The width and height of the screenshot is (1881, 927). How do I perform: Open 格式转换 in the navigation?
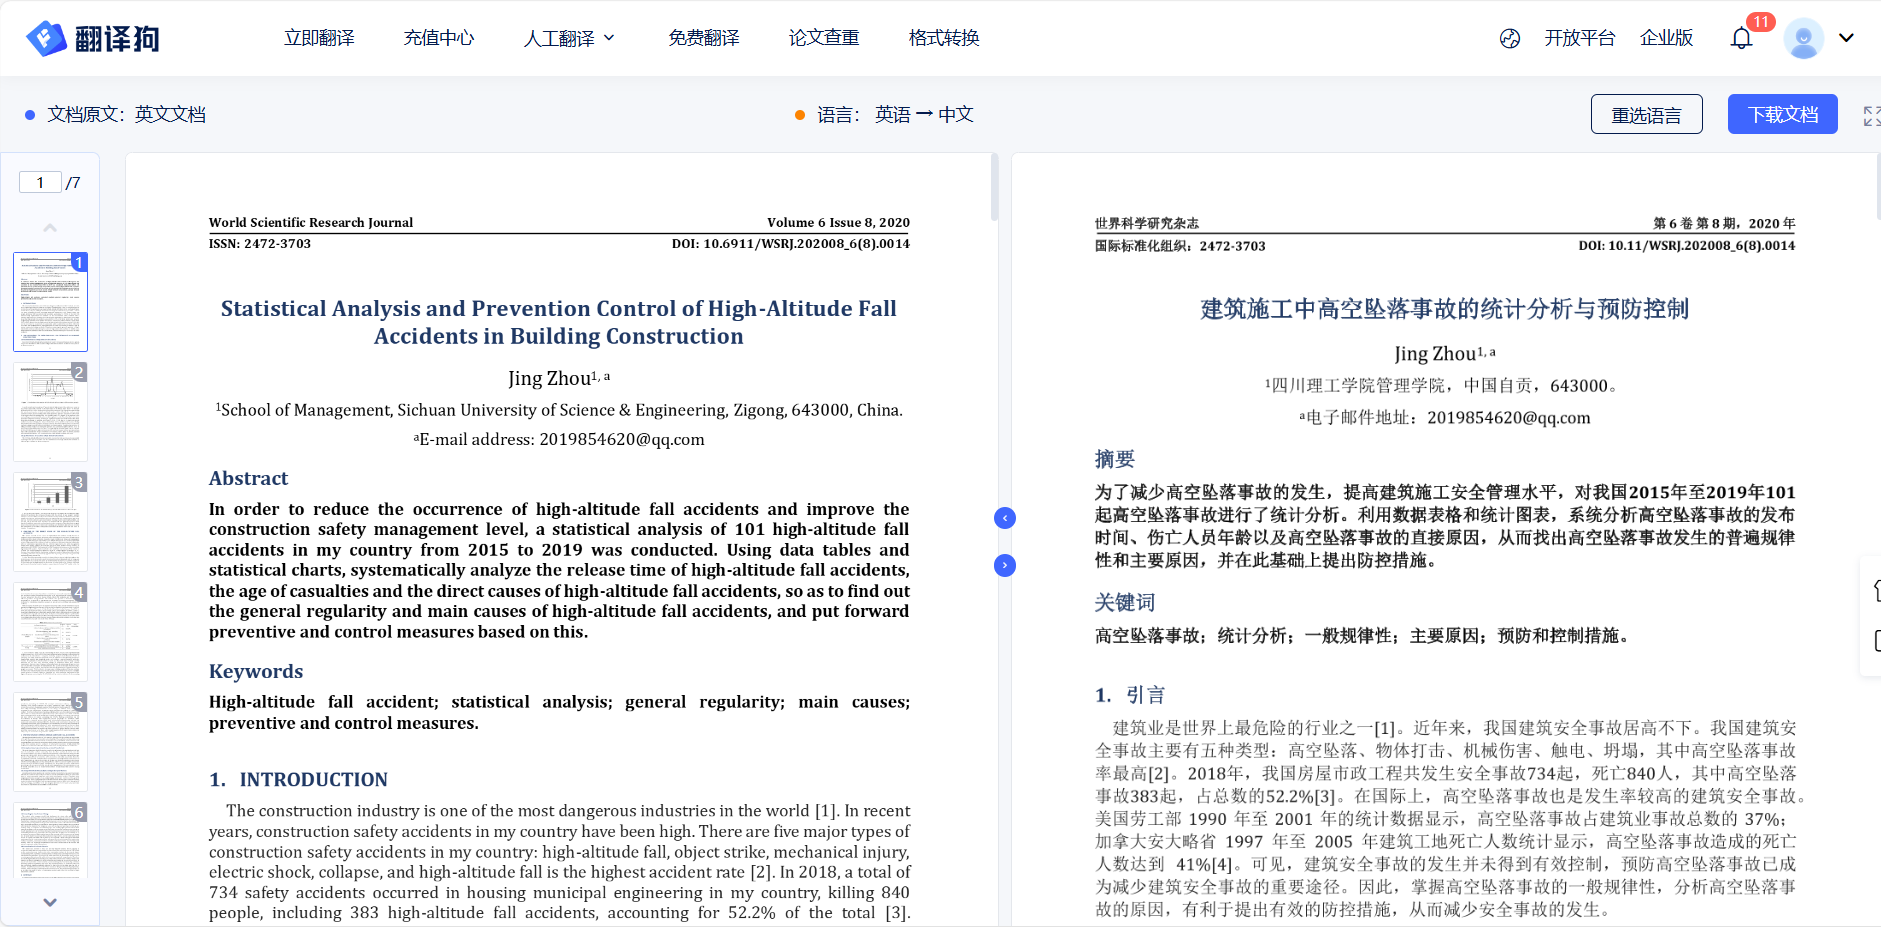pyautogui.click(x=944, y=38)
